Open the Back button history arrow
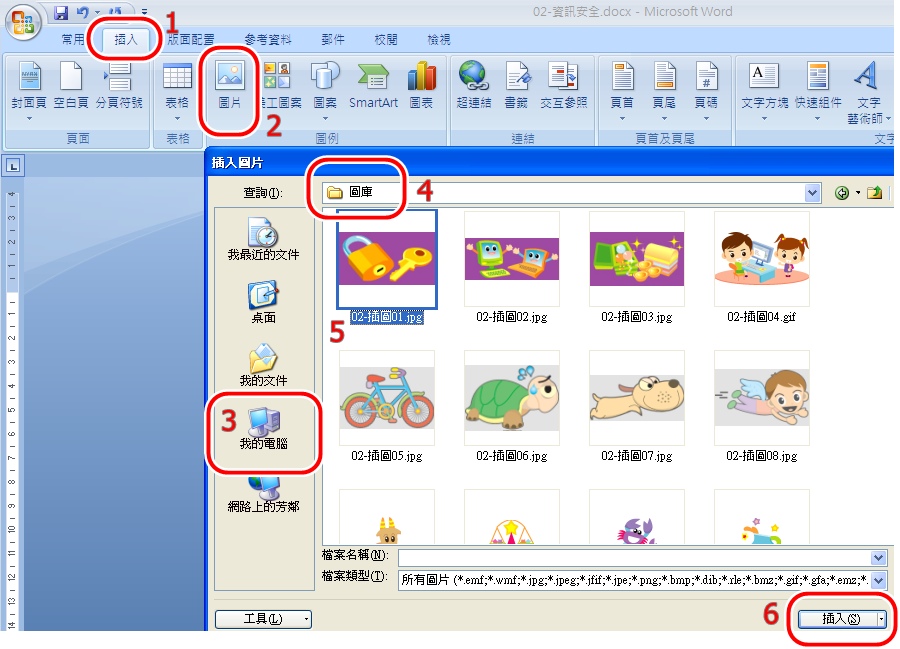Screen dimensions: 900x649 point(858,193)
